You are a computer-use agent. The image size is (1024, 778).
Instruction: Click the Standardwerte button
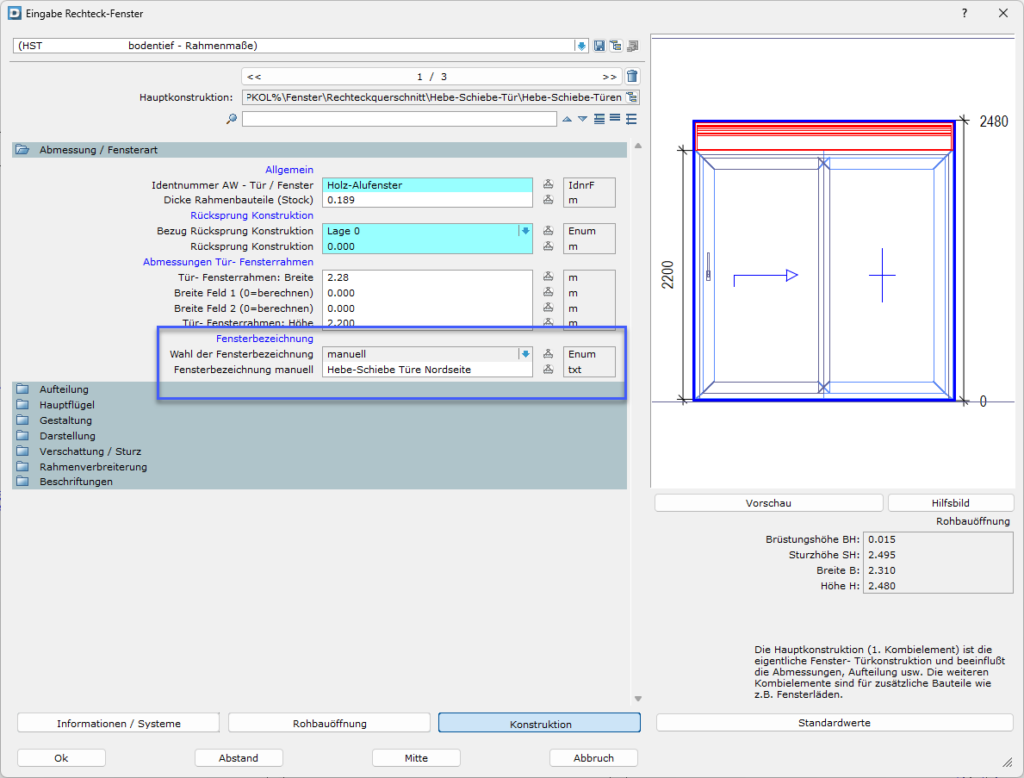[834, 723]
